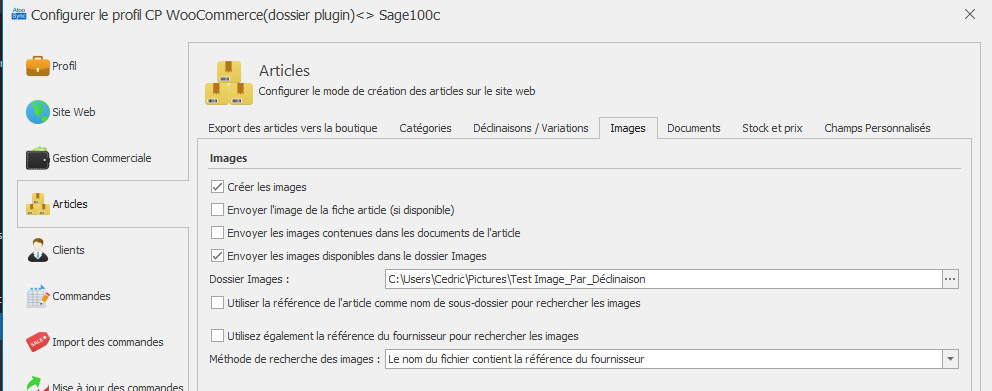Click the Articles boxes icon in sidebar

pos(38,204)
